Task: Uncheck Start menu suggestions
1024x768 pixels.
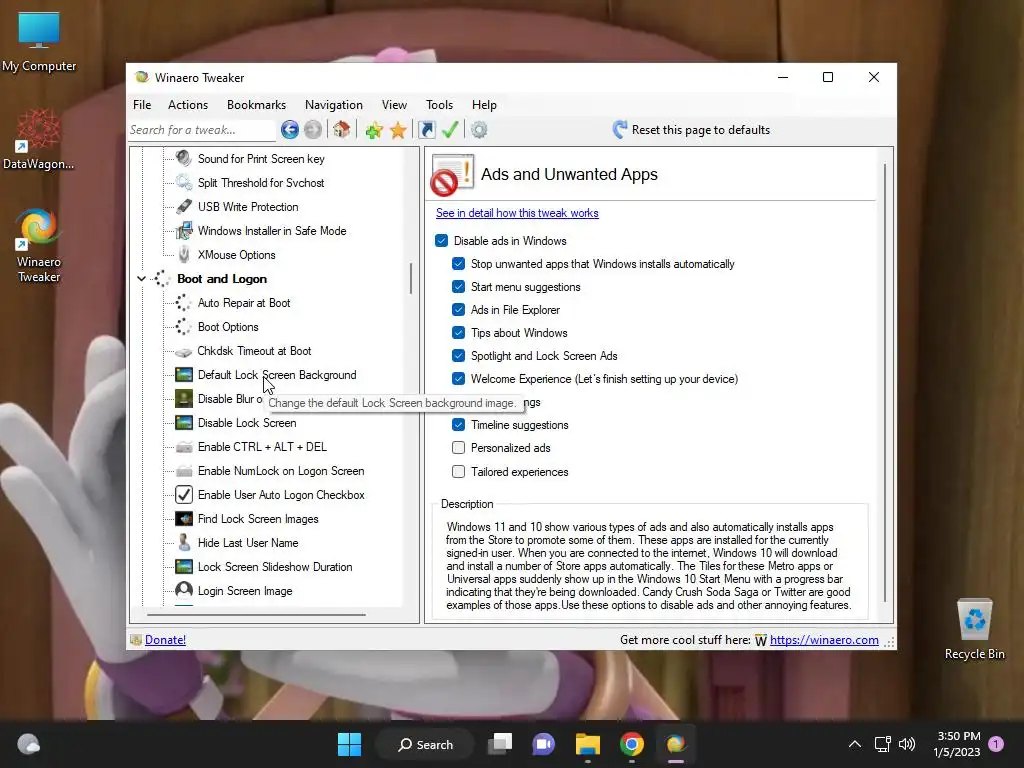Action: (458, 287)
